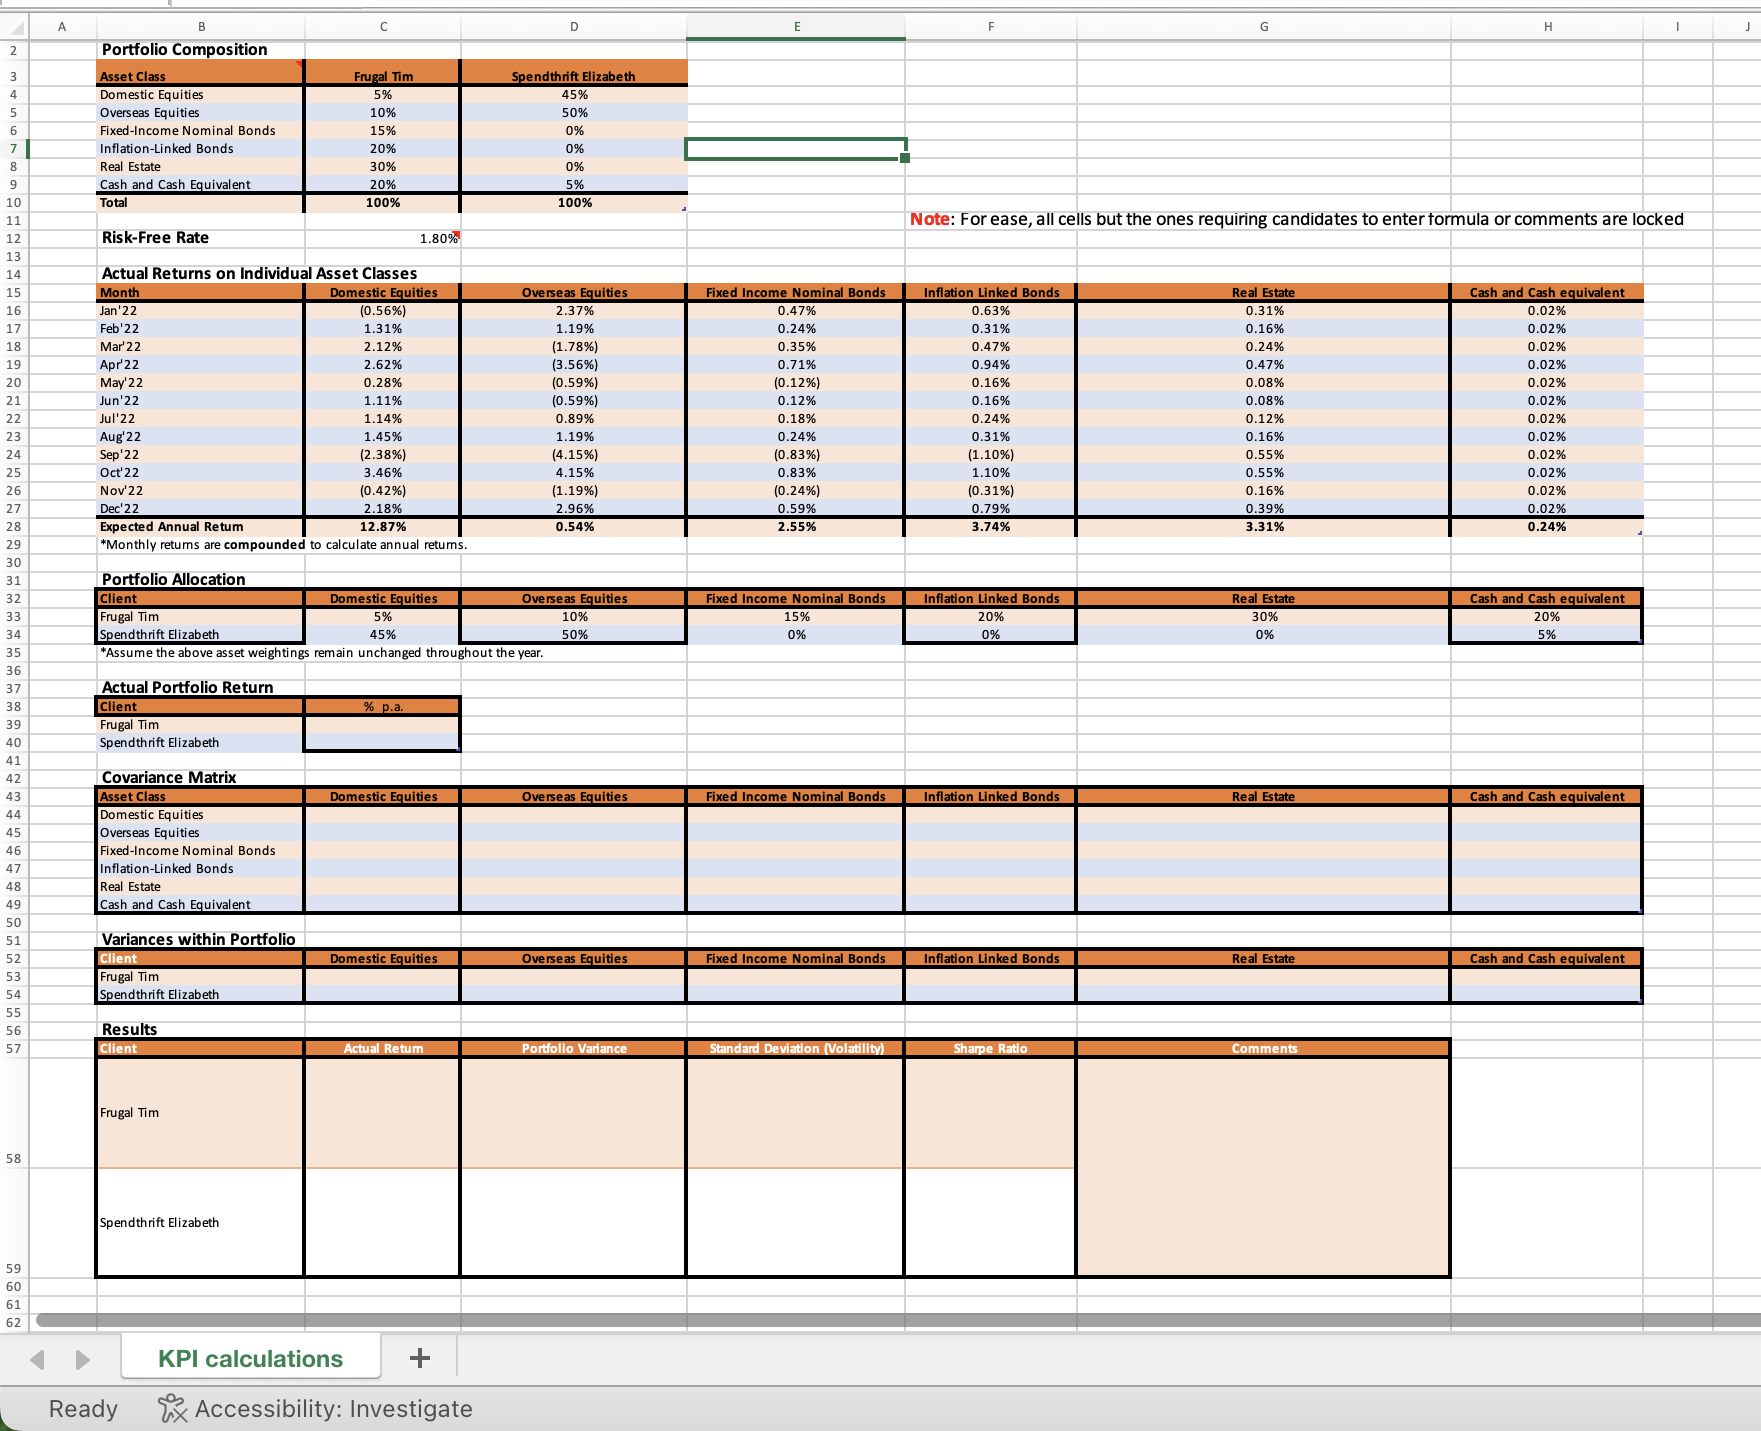The image size is (1761, 1431).
Task: Click the horizontal scrollbar
Action: [896, 1320]
